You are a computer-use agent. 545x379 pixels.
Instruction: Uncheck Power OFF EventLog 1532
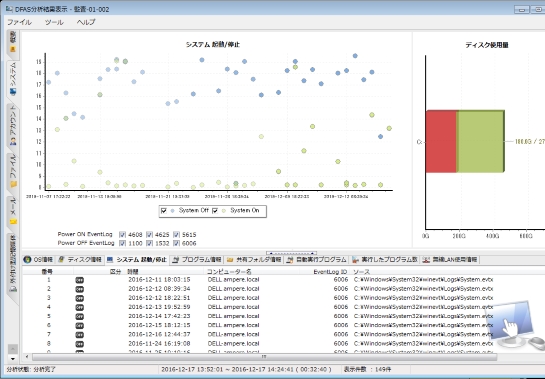[x=149, y=243]
